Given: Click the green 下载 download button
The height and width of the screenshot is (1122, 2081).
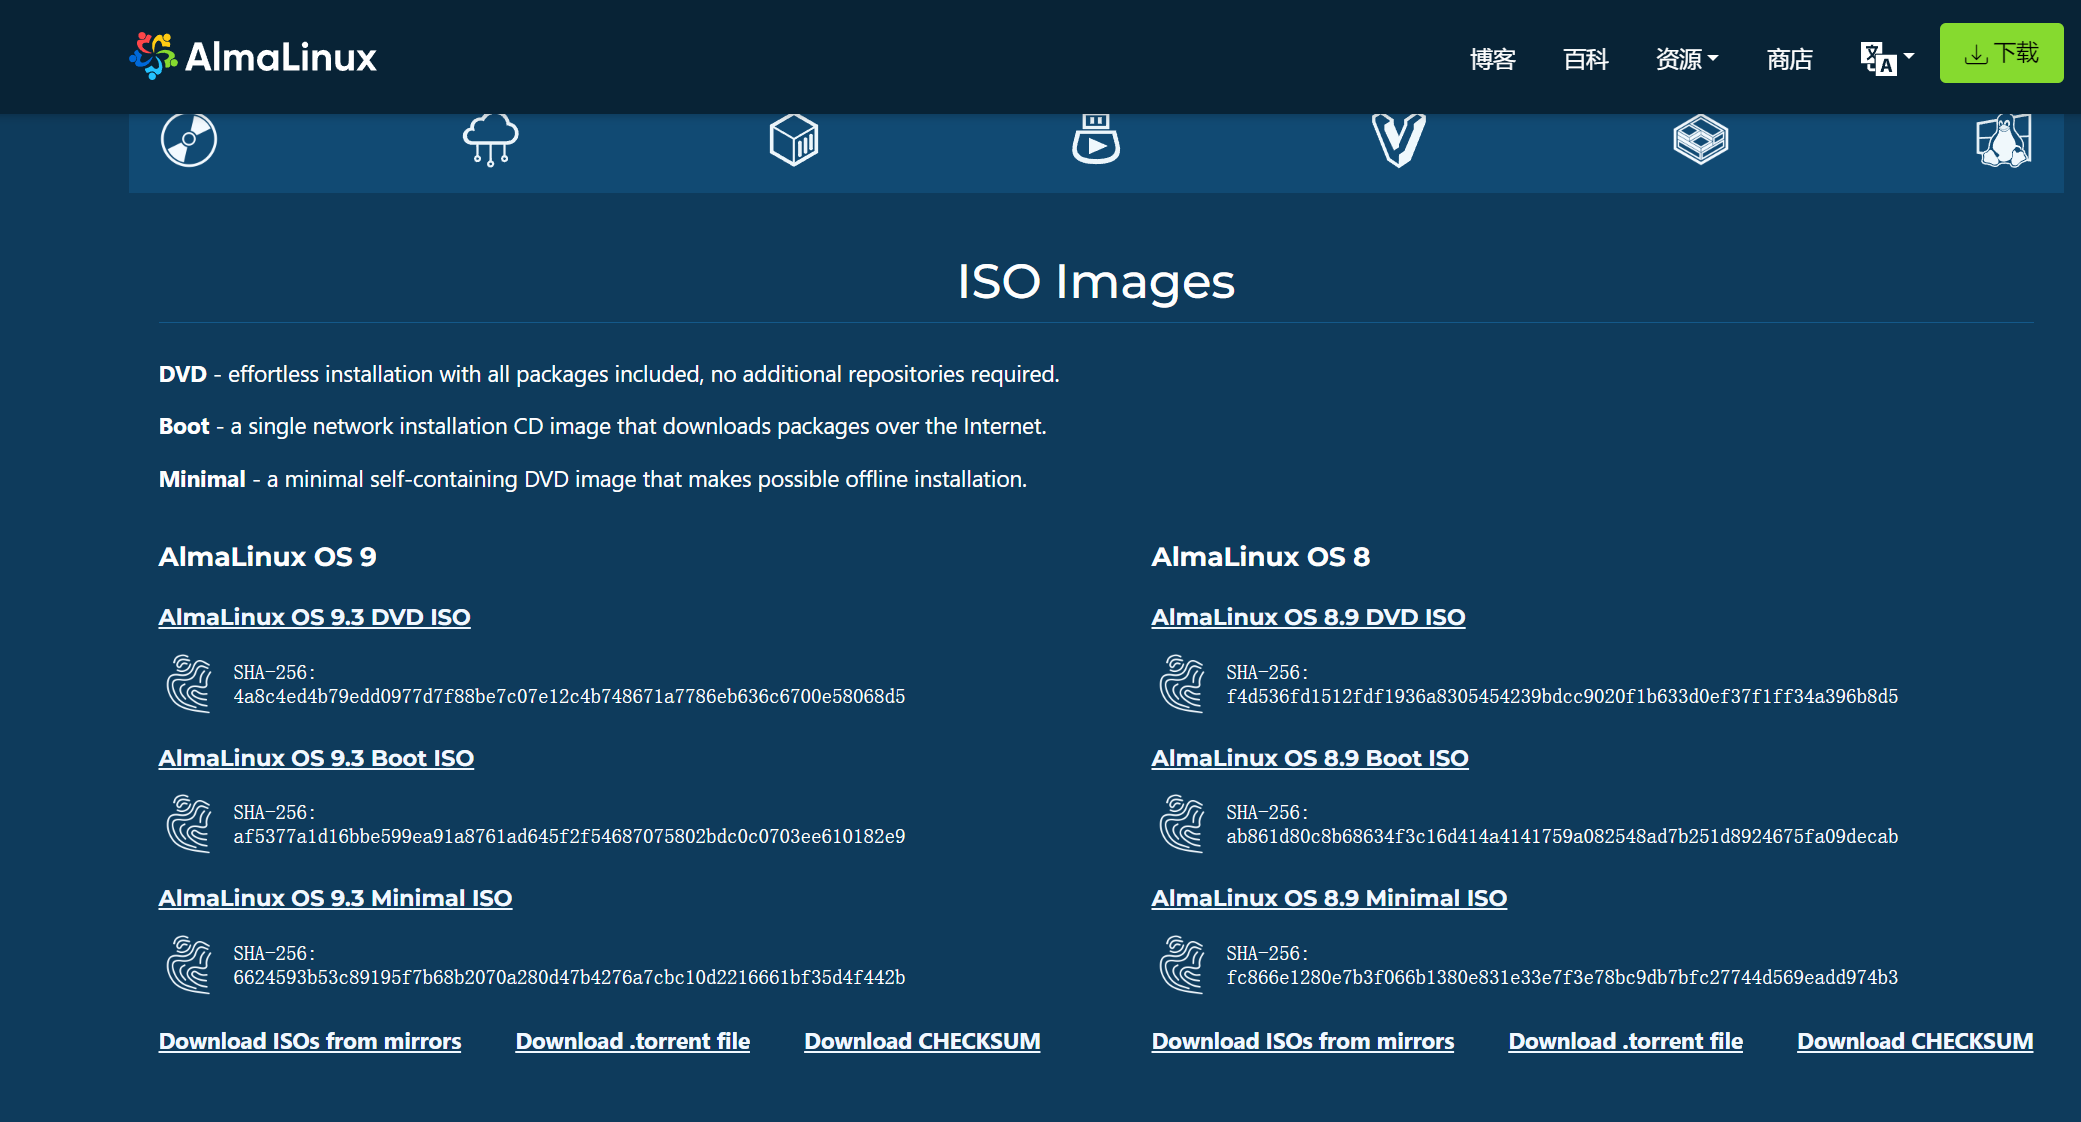Looking at the screenshot, I should pos(2001,53).
